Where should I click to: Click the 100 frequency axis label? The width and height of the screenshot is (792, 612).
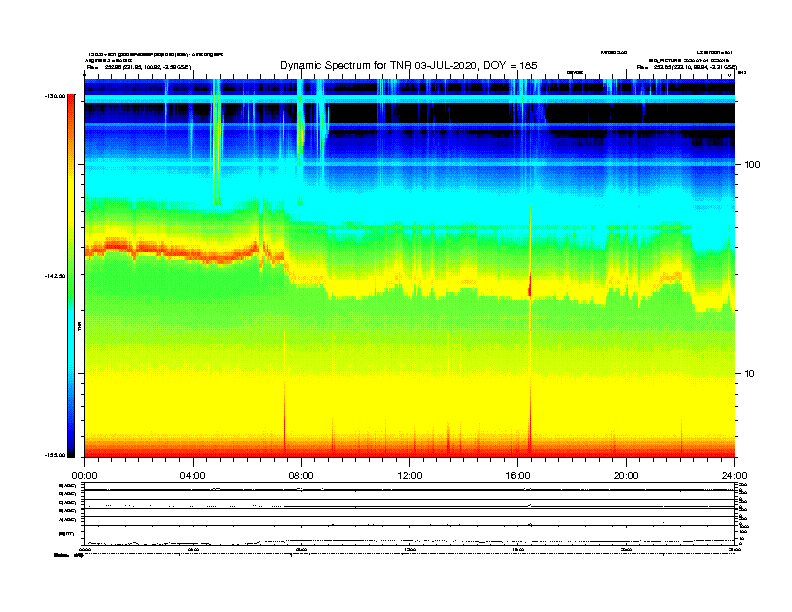click(752, 165)
